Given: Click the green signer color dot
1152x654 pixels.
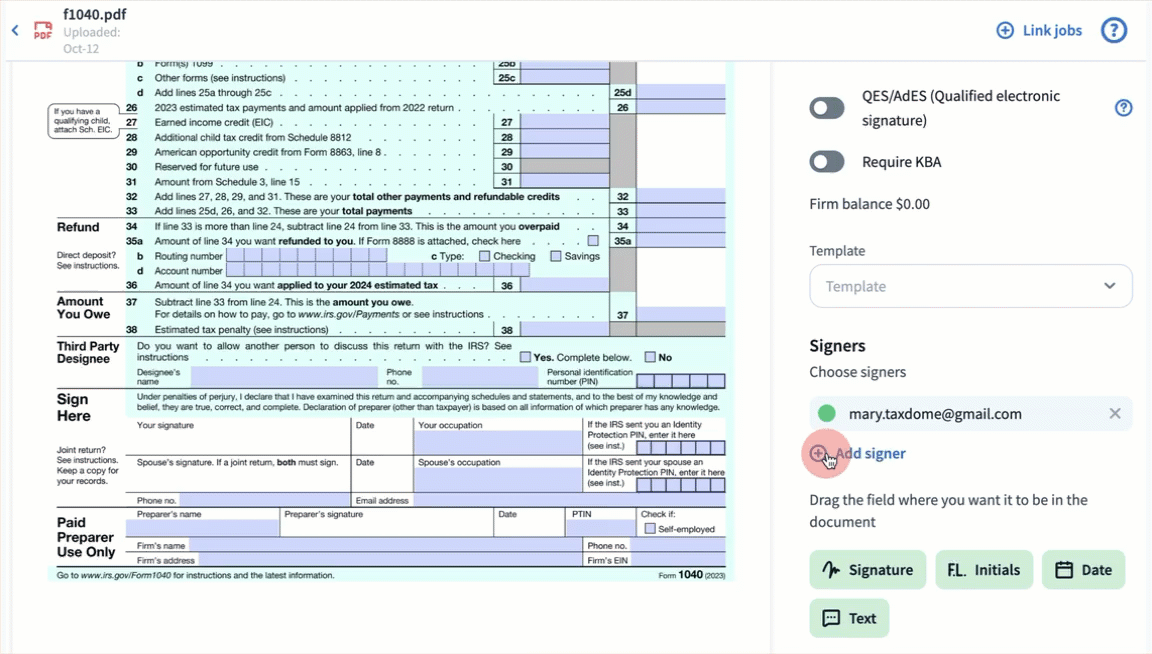Looking at the screenshot, I should [826, 414].
